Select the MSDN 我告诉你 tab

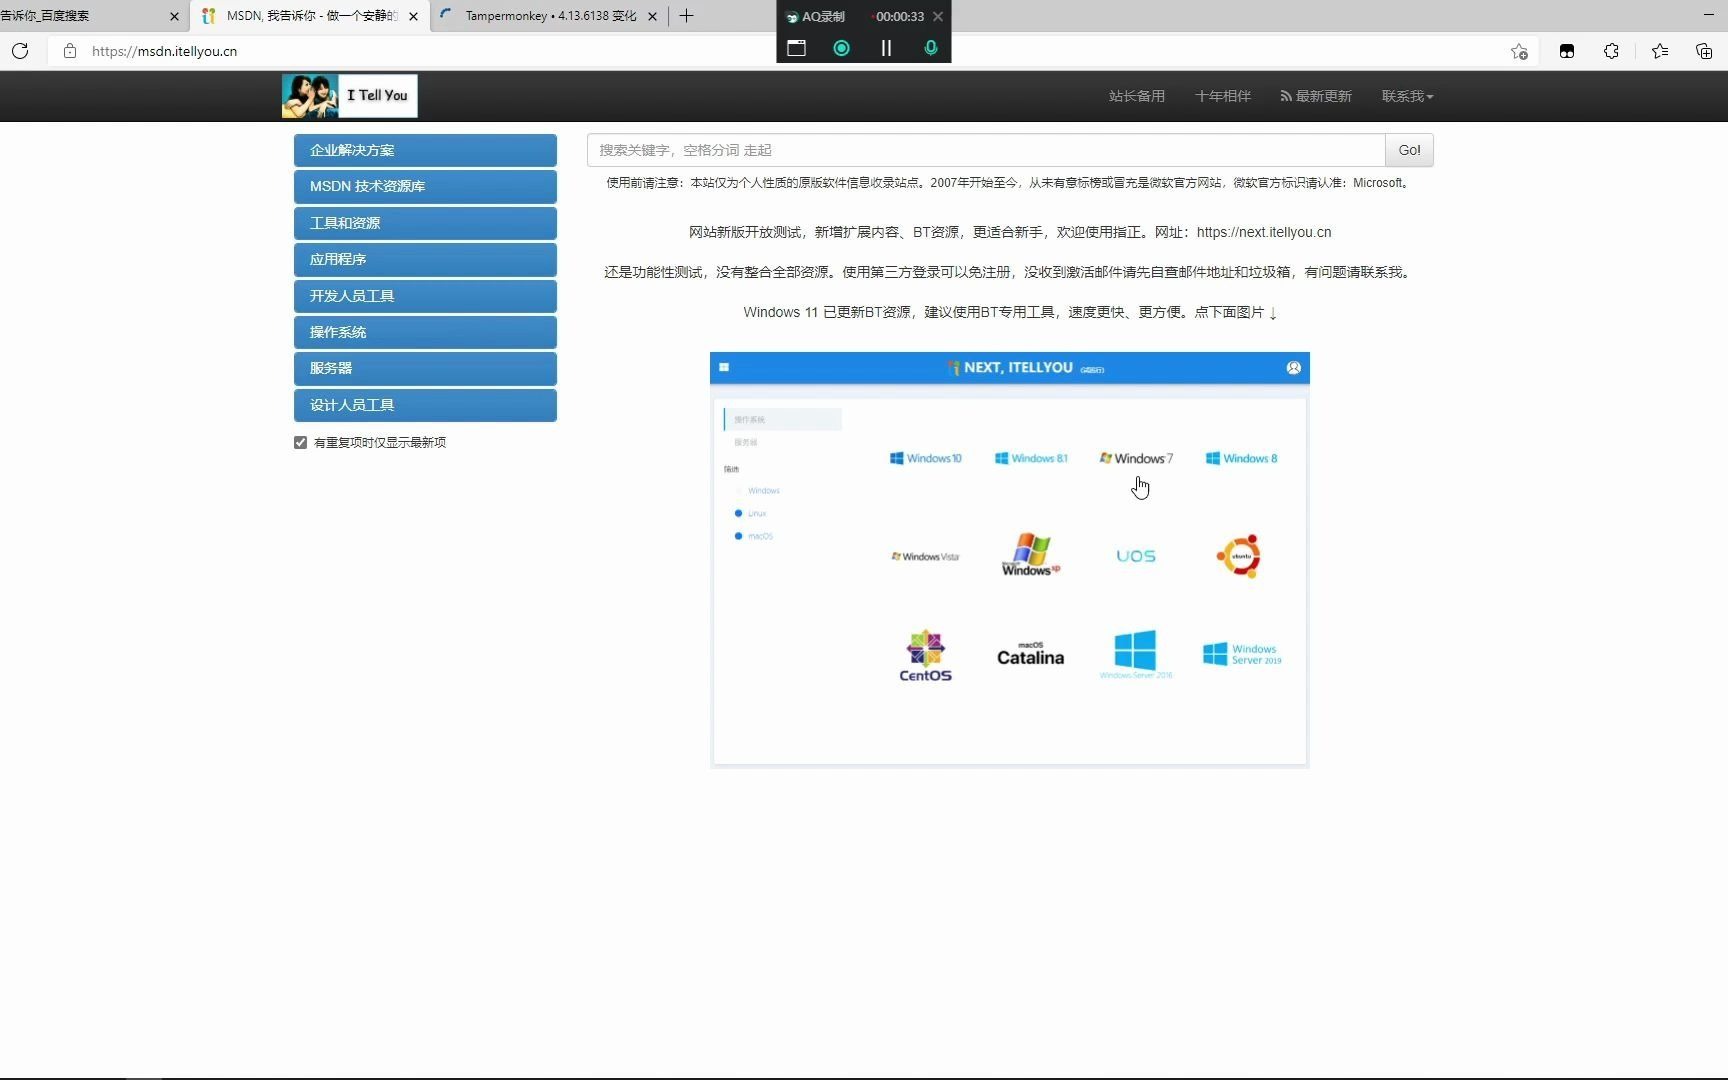[x=310, y=16]
